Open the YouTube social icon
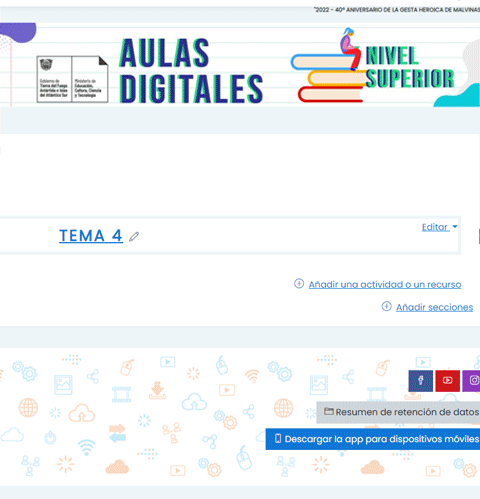This screenshot has width=480, height=499. coord(448,381)
